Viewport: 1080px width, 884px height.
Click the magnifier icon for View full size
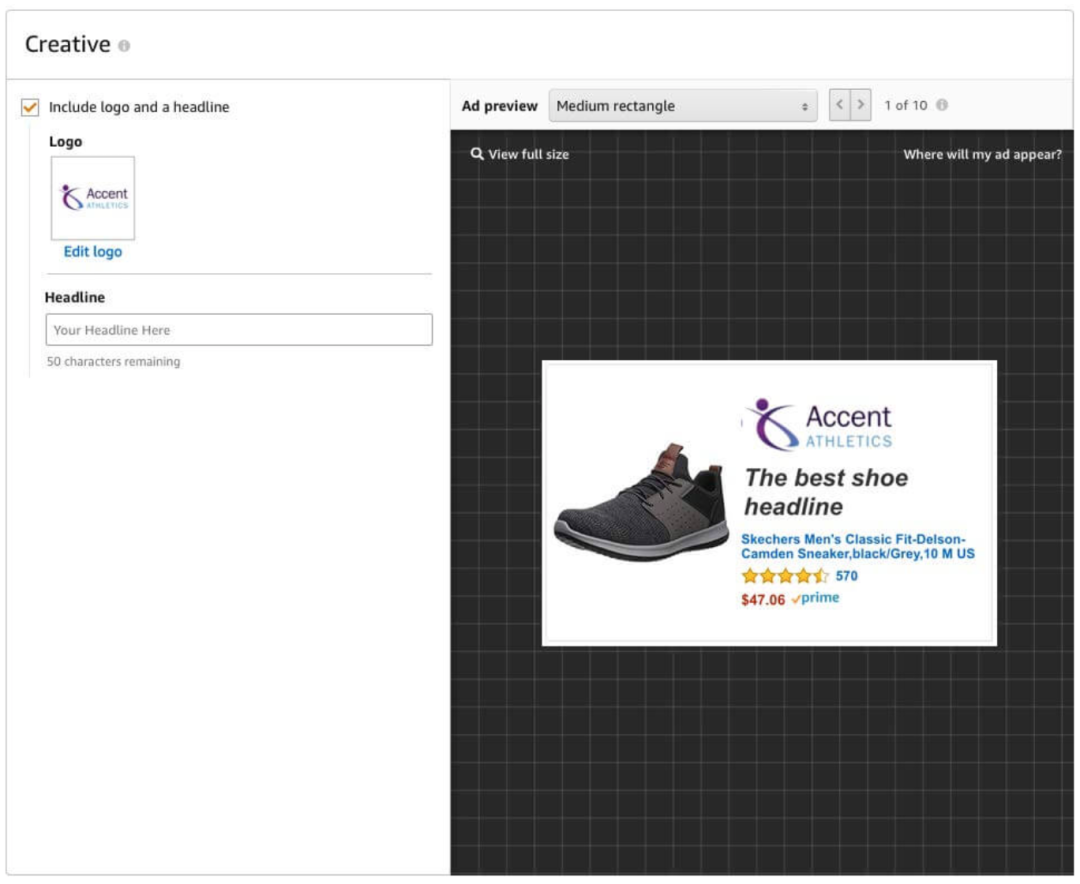click(477, 154)
